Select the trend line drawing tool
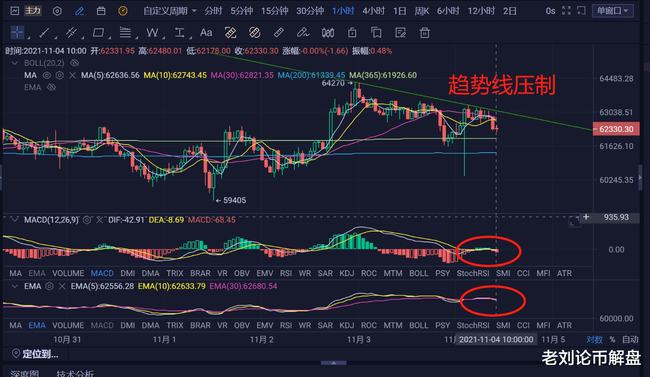 pos(44,32)
